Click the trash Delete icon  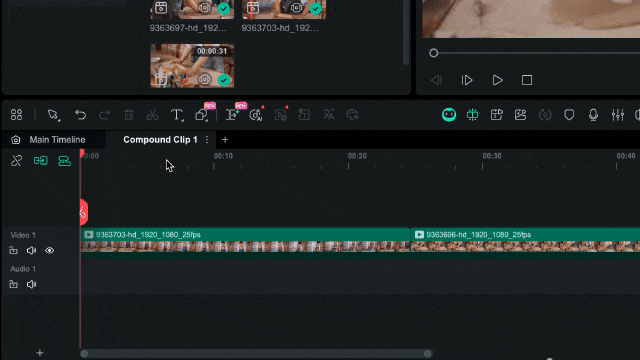coord(129,115)
